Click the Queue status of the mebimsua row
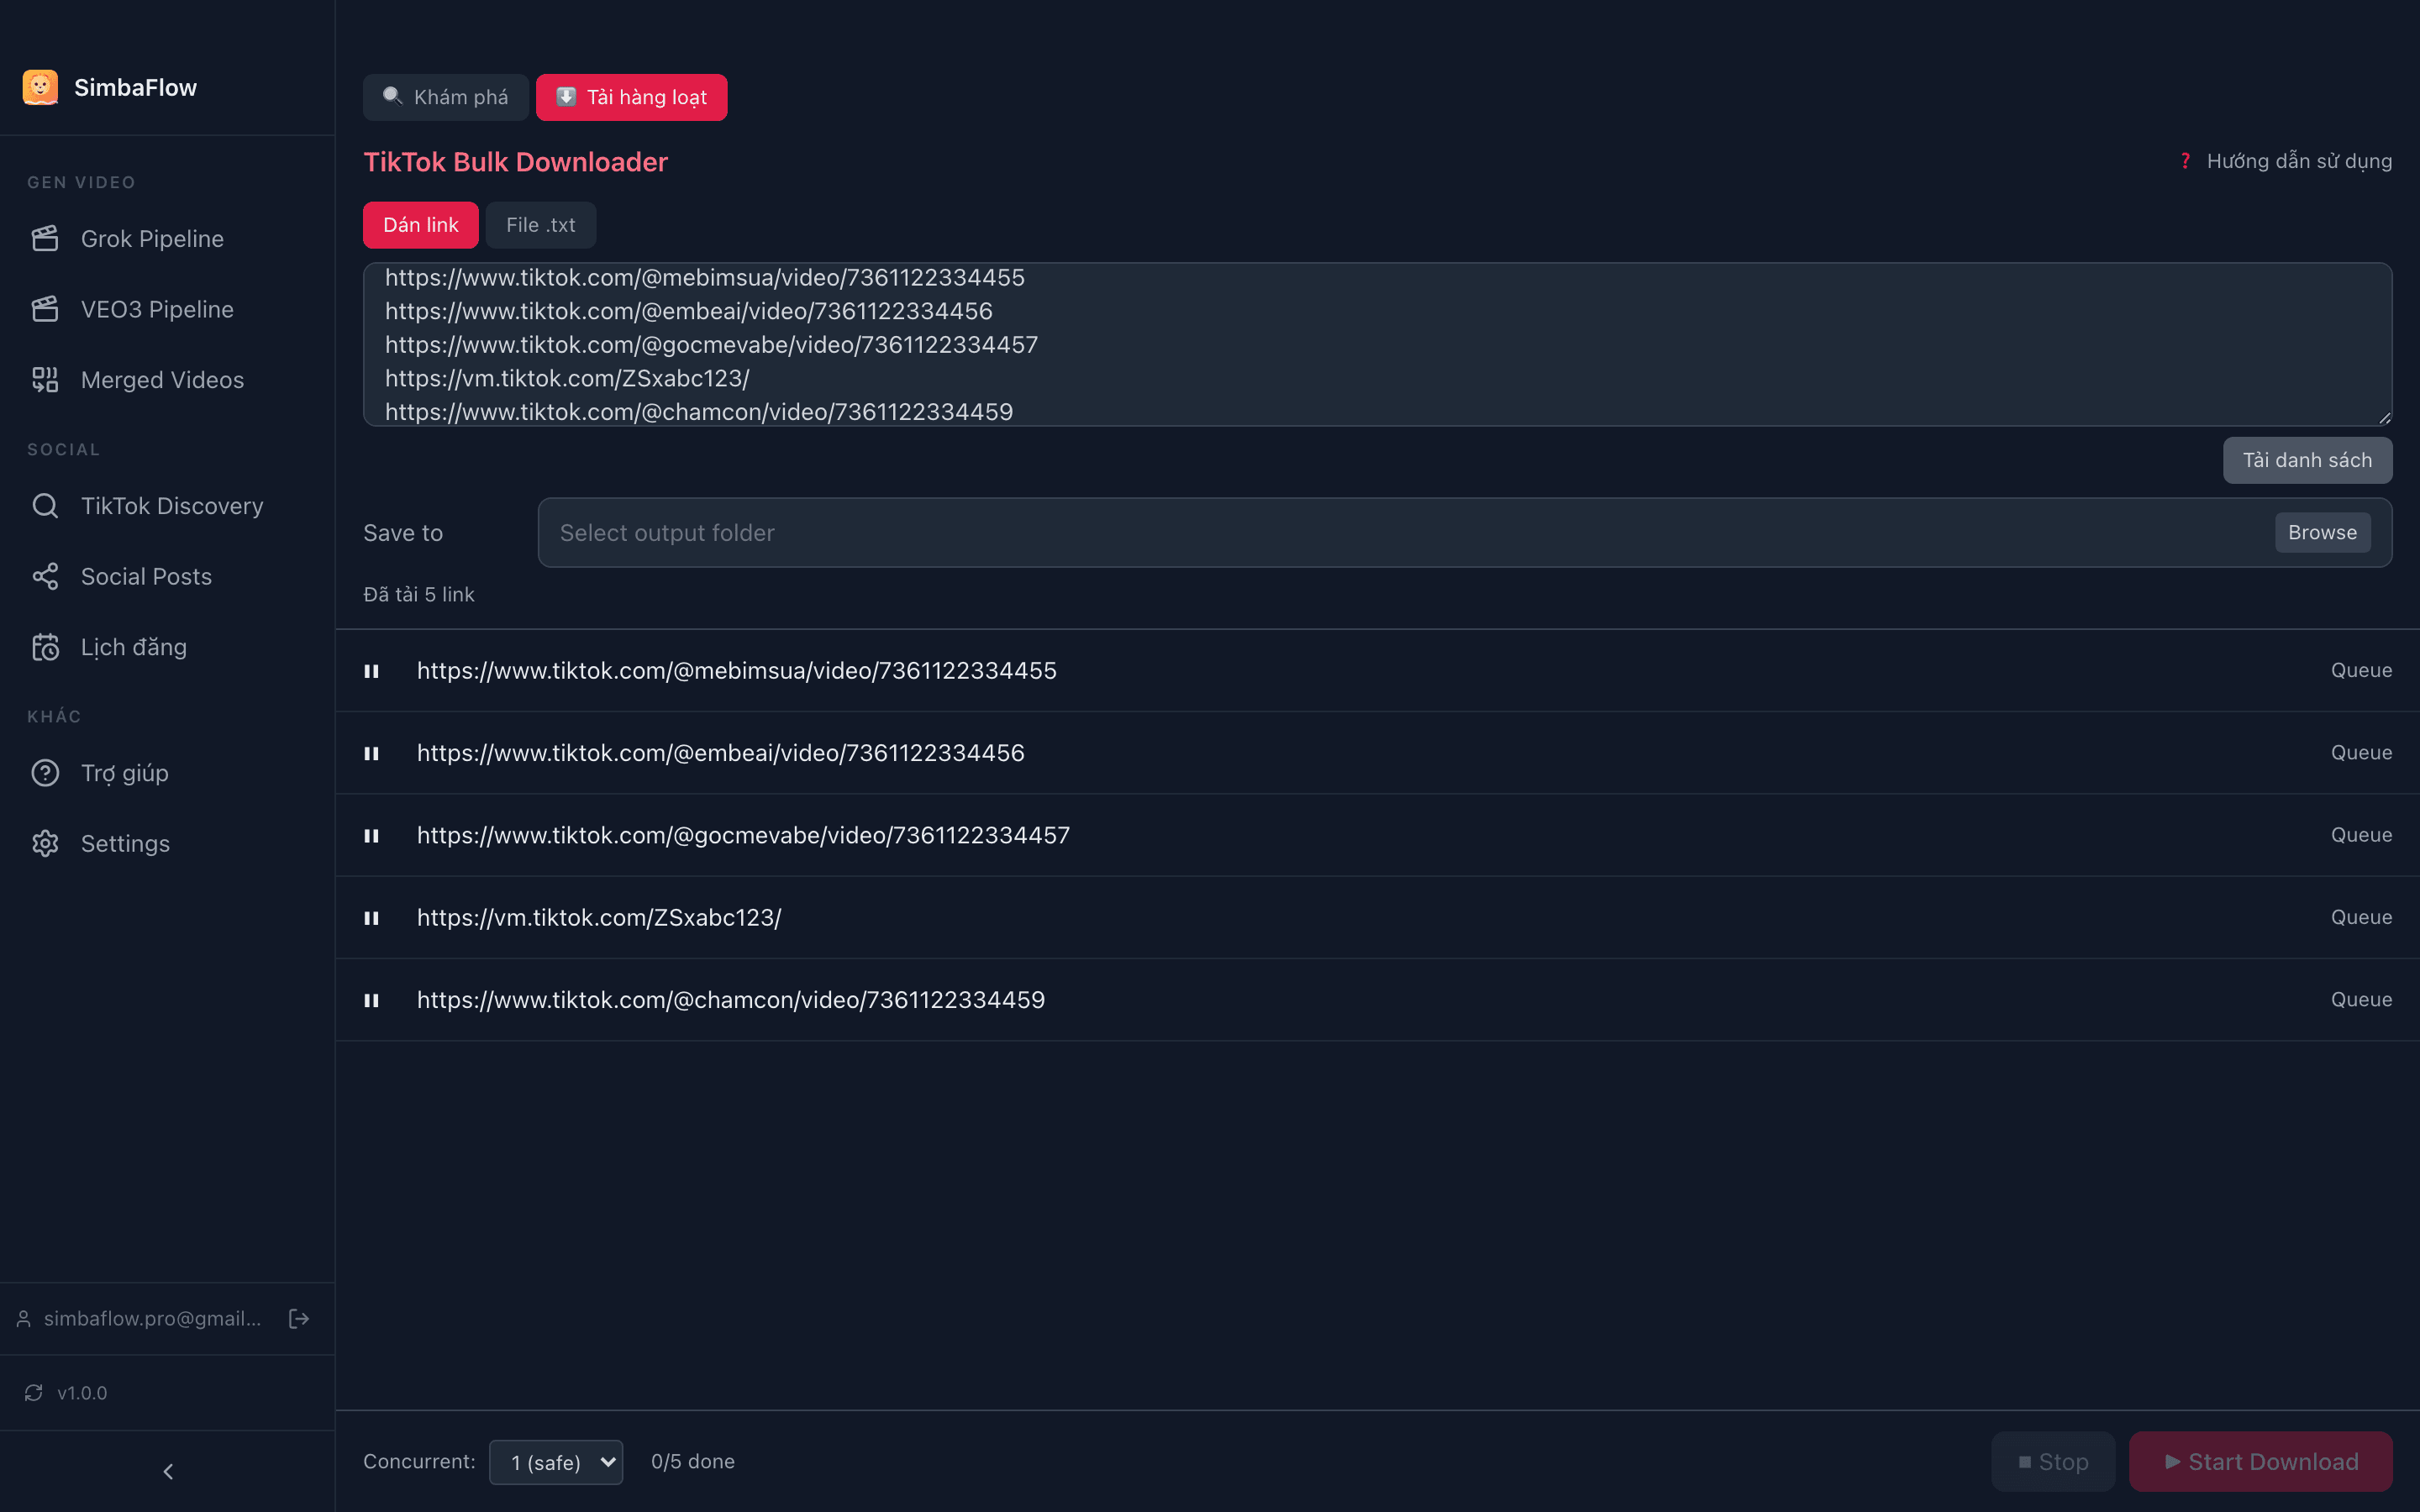 click(2361, 671)
